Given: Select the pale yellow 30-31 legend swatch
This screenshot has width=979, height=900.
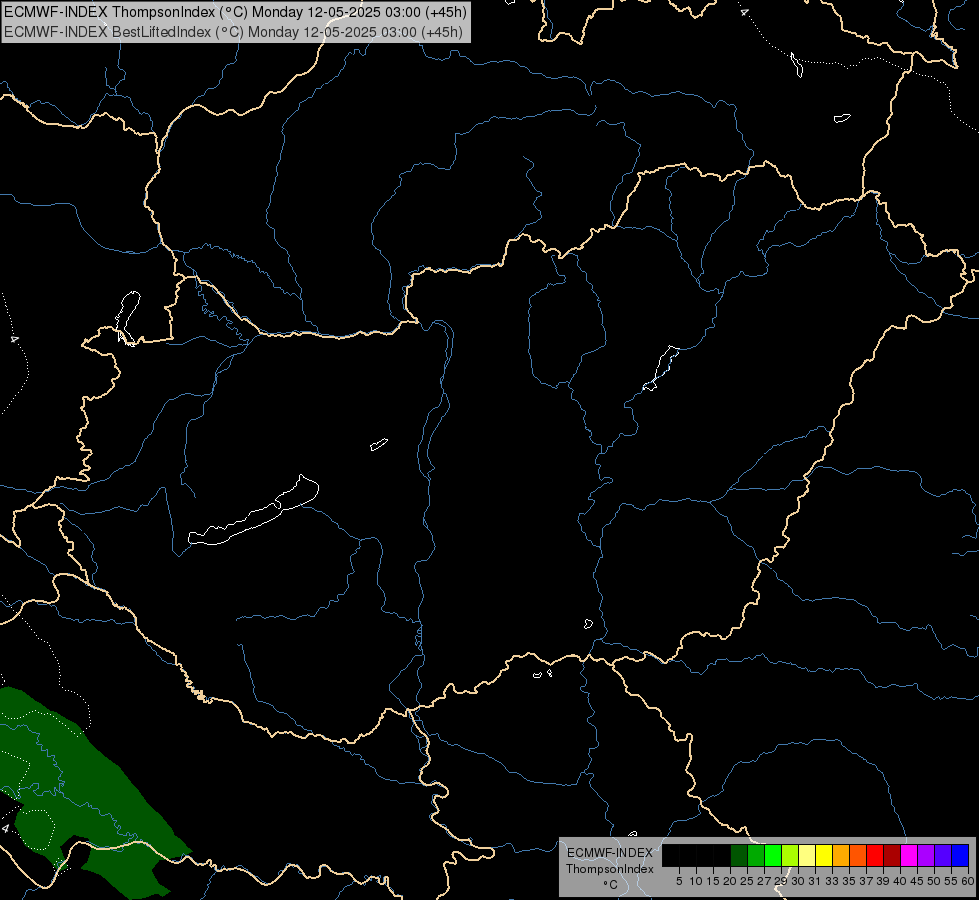Looking at the screenshot, I should pos(807,855).
